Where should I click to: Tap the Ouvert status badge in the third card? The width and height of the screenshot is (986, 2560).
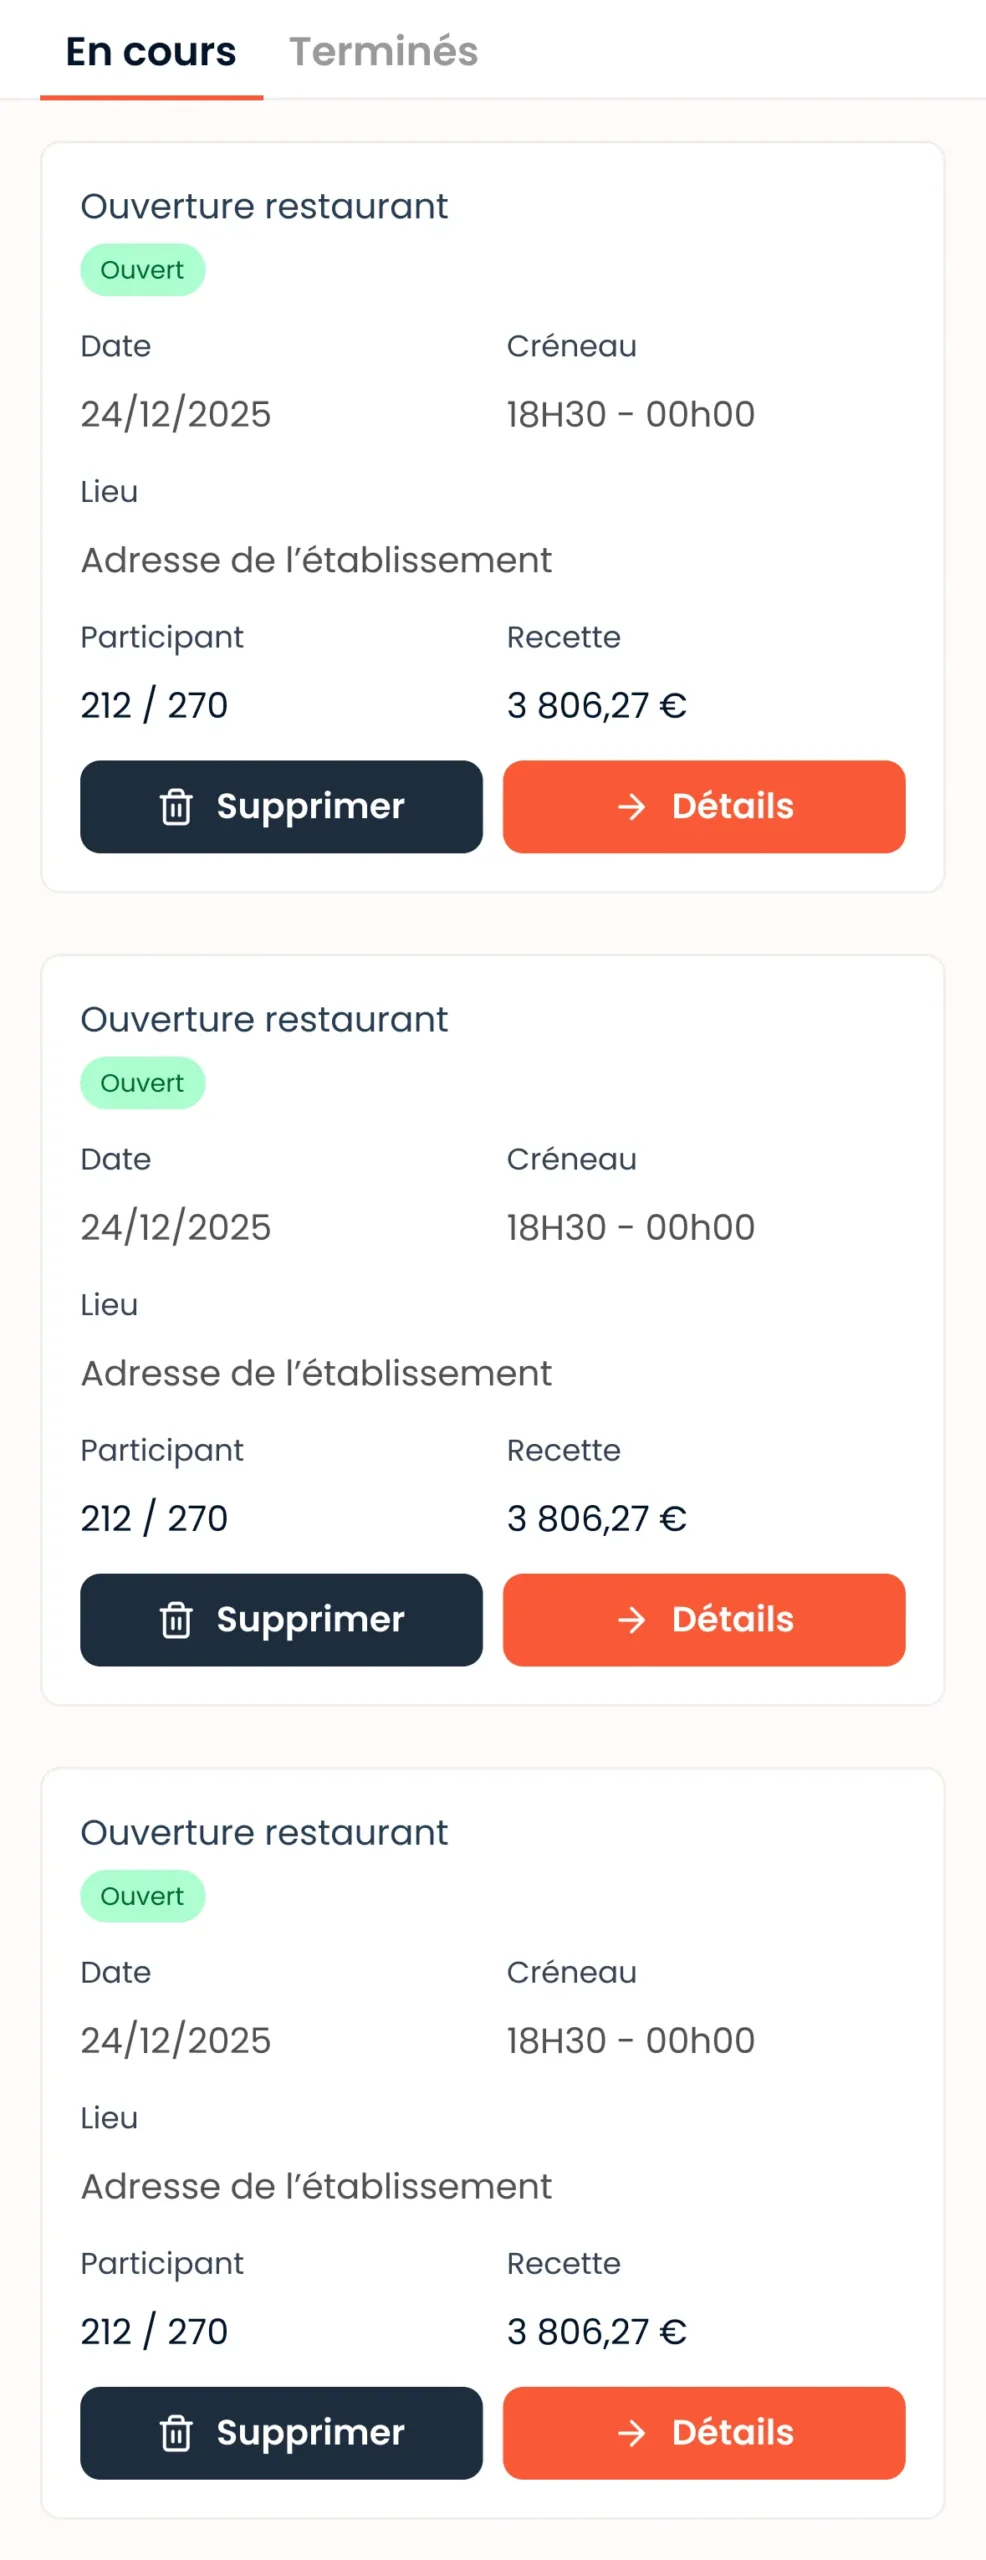[142, 1896]
